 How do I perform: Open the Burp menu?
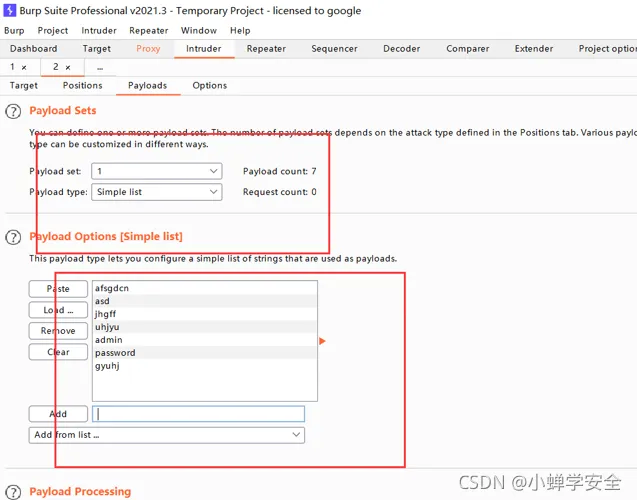click(14, 30)
